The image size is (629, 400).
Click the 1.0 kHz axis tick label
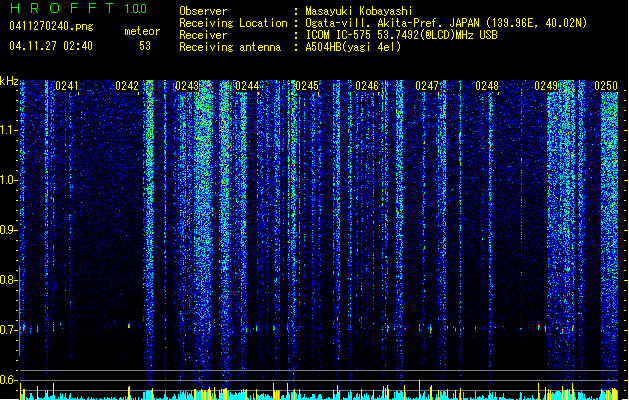[8, 180]
